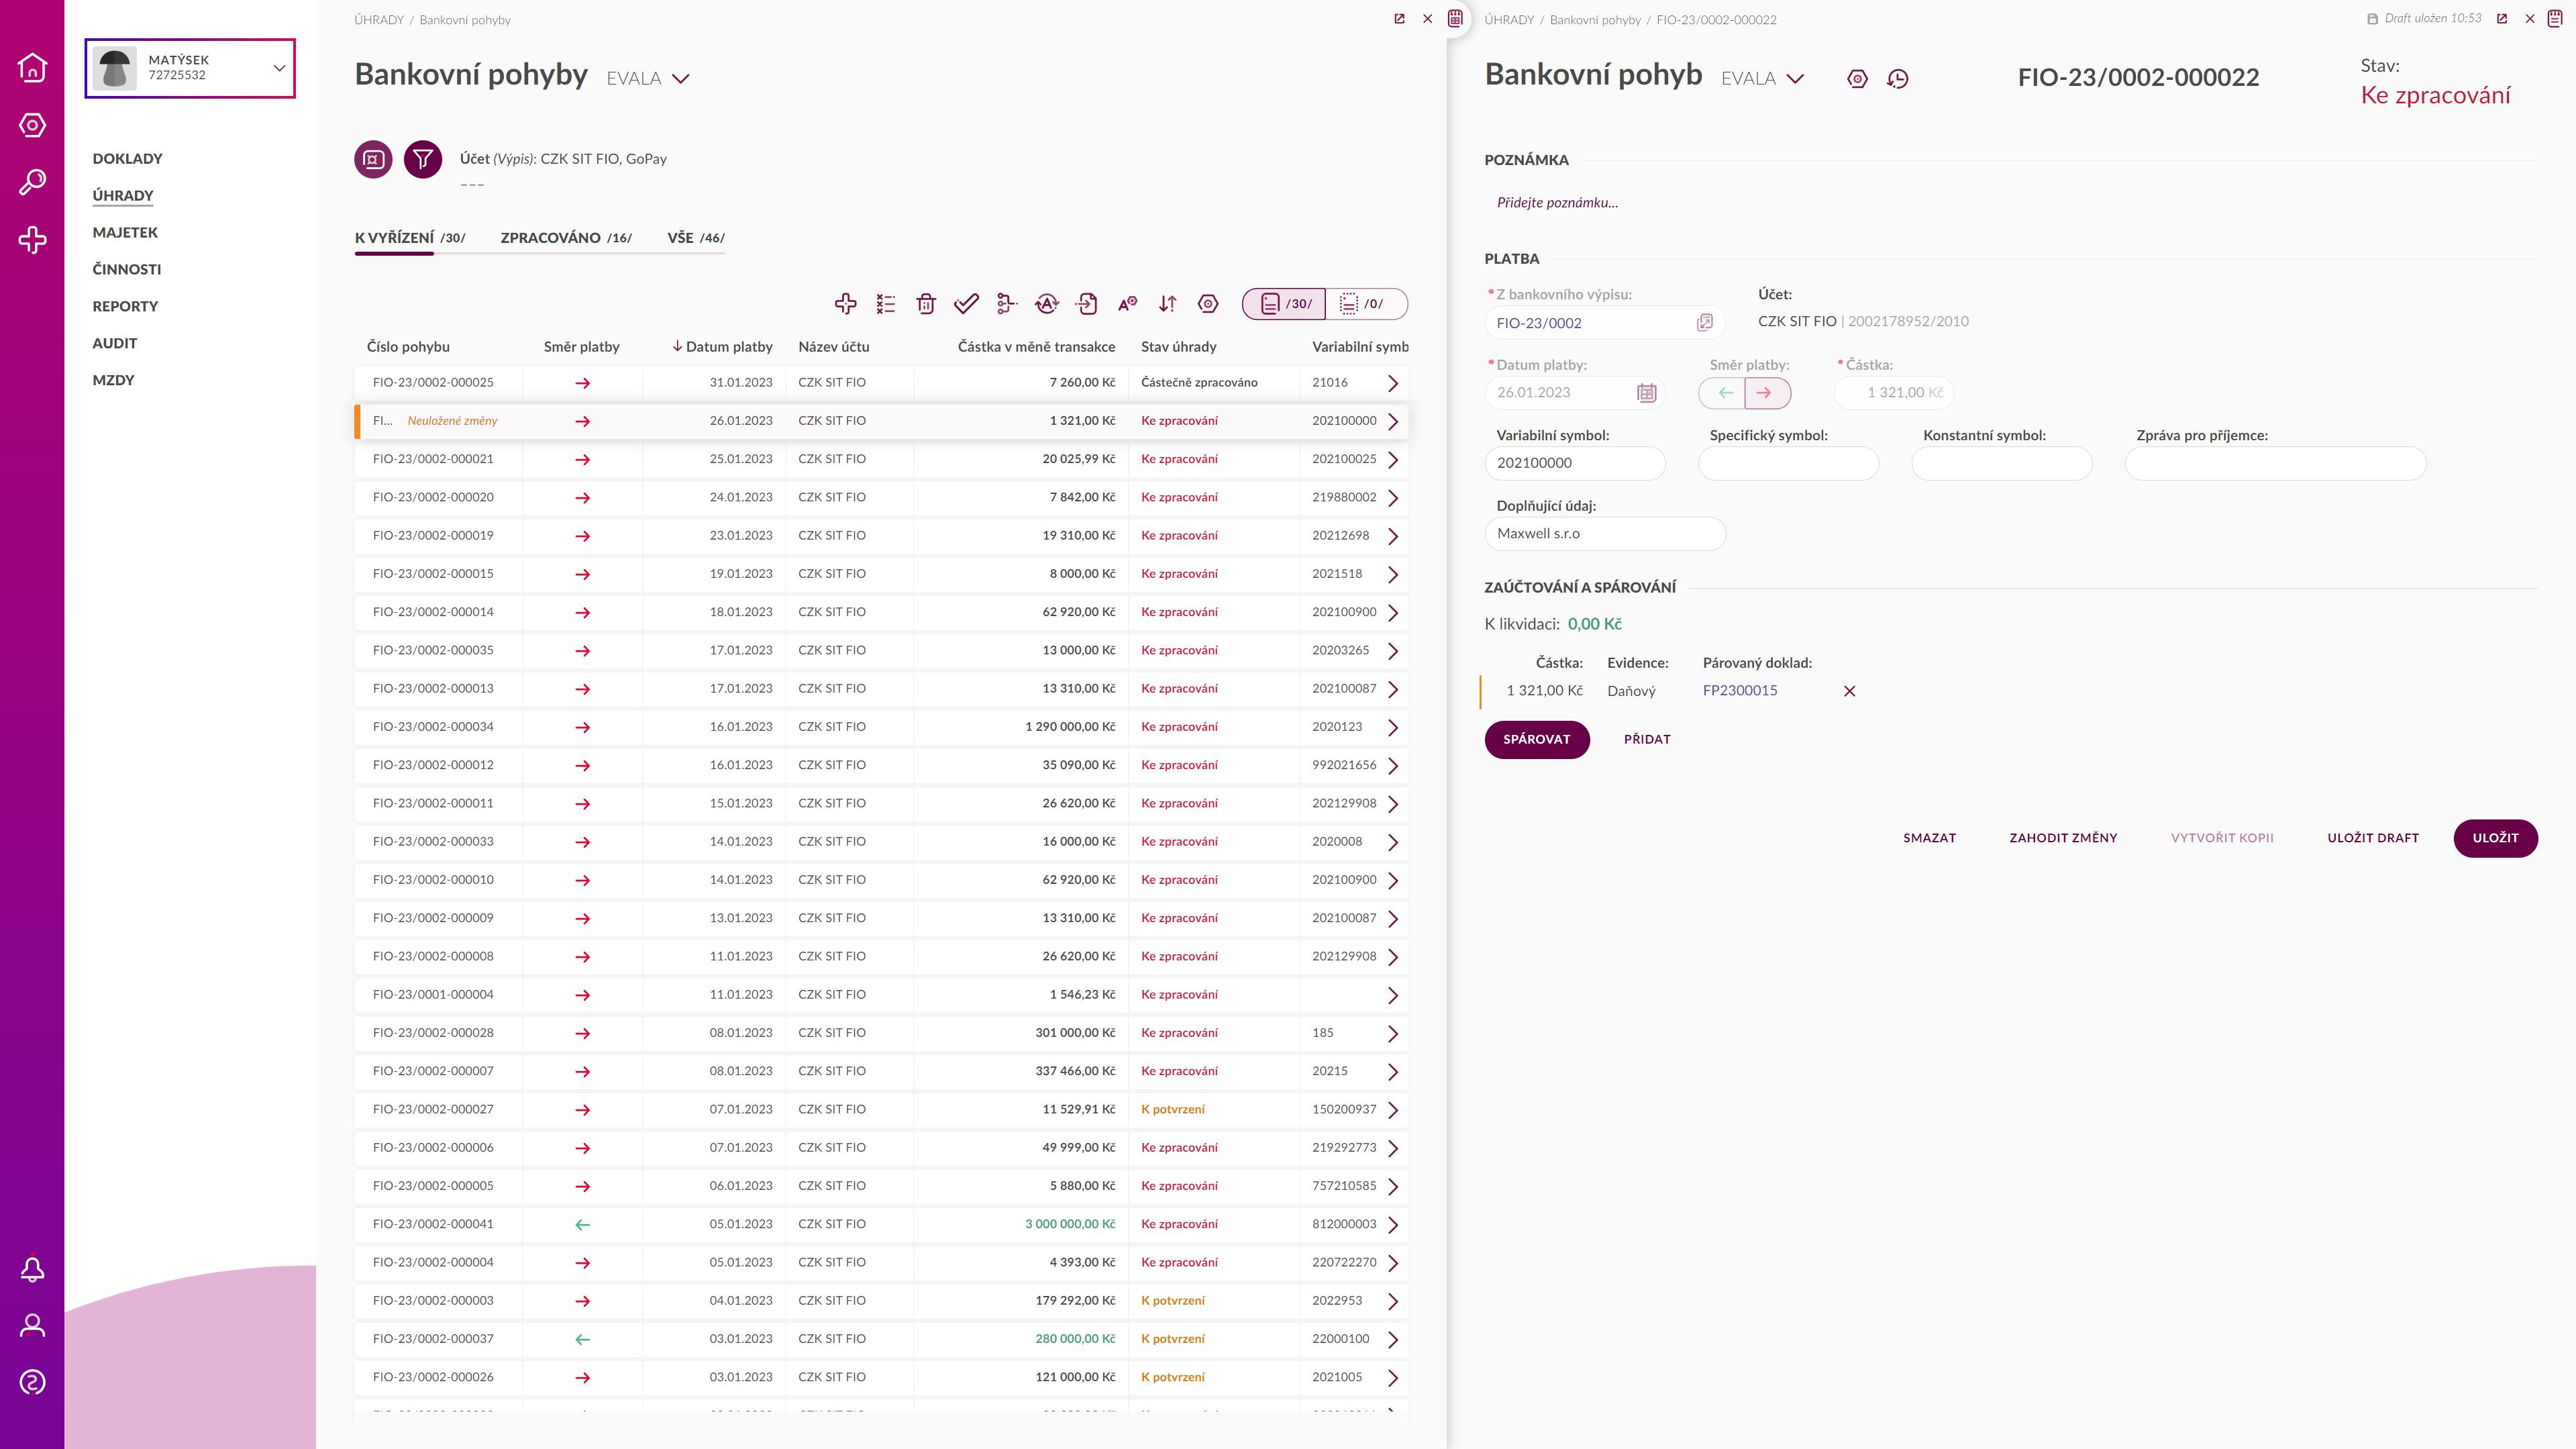Click the SPÁROVAT button
This screenshot has width=2576, height=1449.
point(1536,740)
